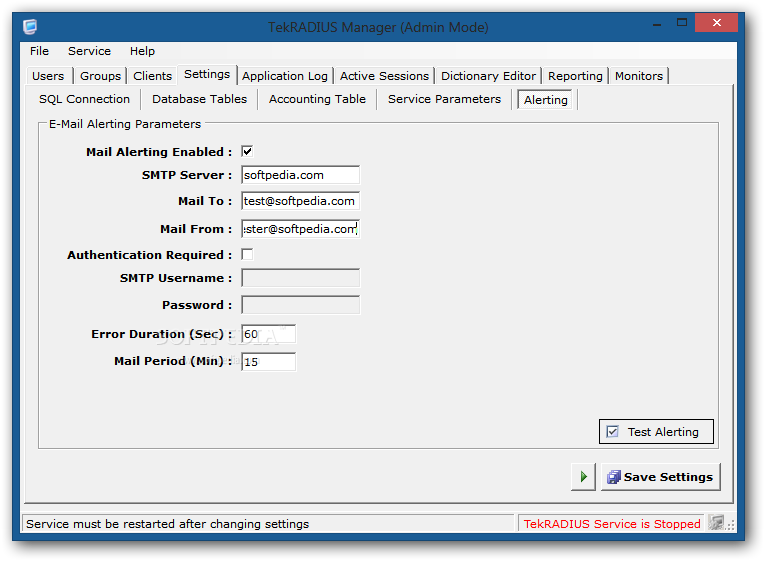Click the TekRADIUS app icon in title bar
The image size is (765, 561).
point(30,26)
